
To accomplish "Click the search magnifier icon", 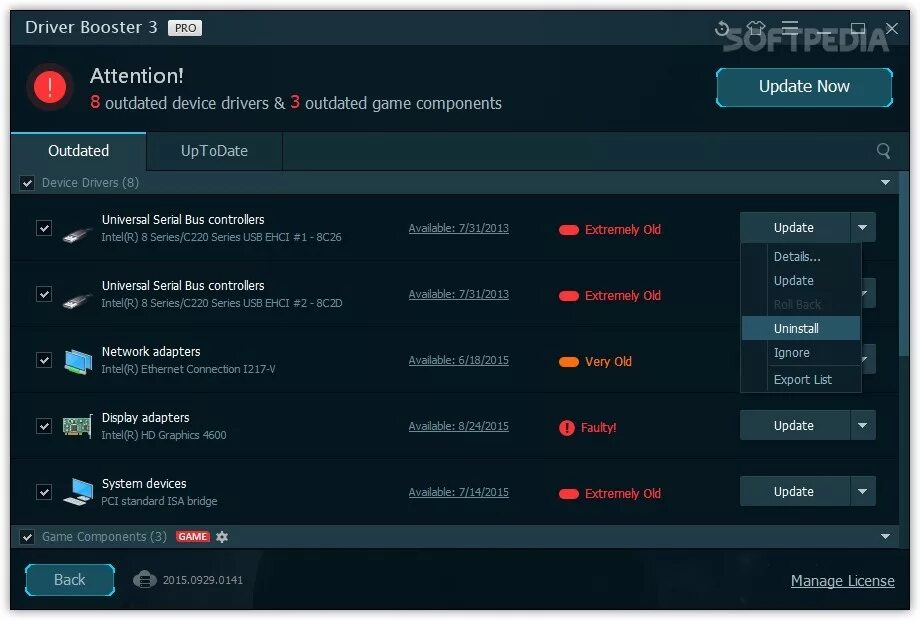I will point(883,151).
